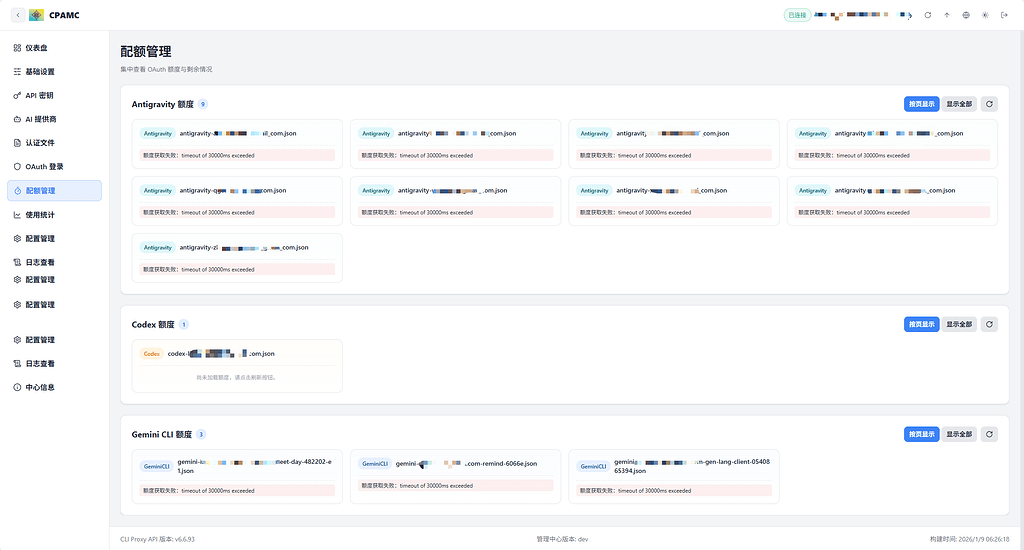1024x550 pixels.
Task: Click error message under antigravity-zl card
Action: (237, 269)
